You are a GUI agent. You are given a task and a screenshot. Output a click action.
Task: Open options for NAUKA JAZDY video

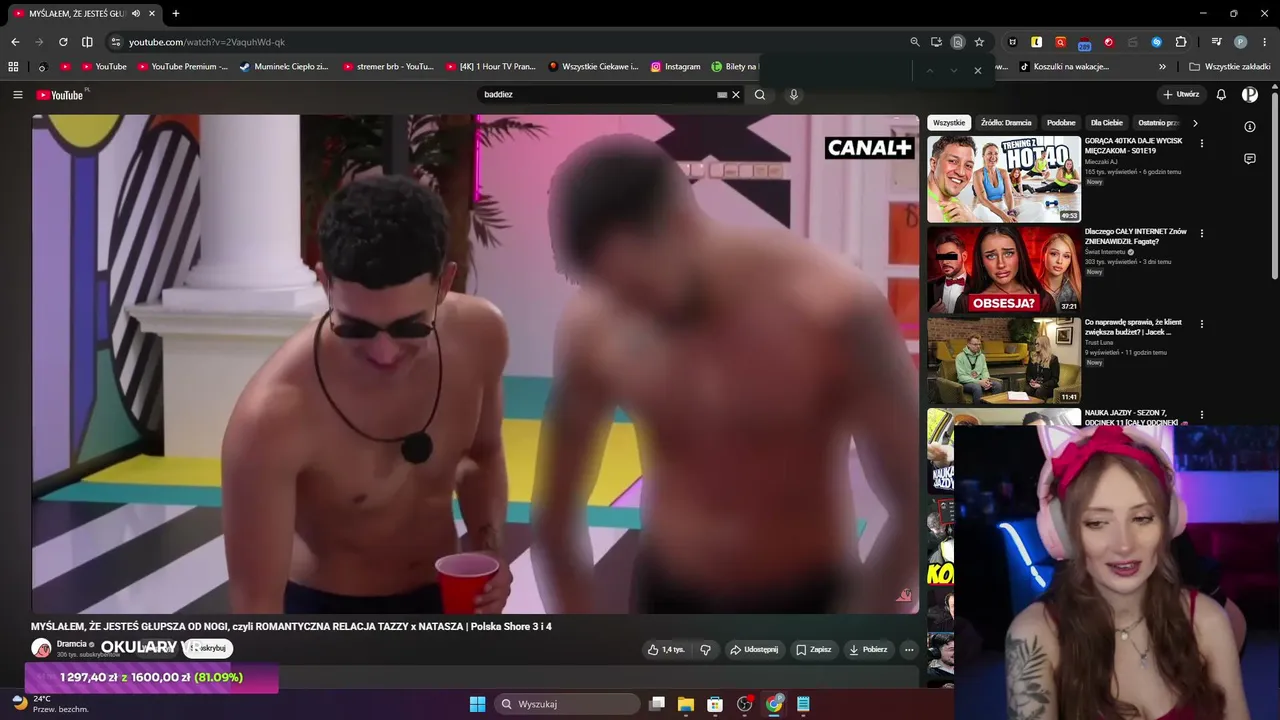pyautogui.click(x=1202, y=415)
